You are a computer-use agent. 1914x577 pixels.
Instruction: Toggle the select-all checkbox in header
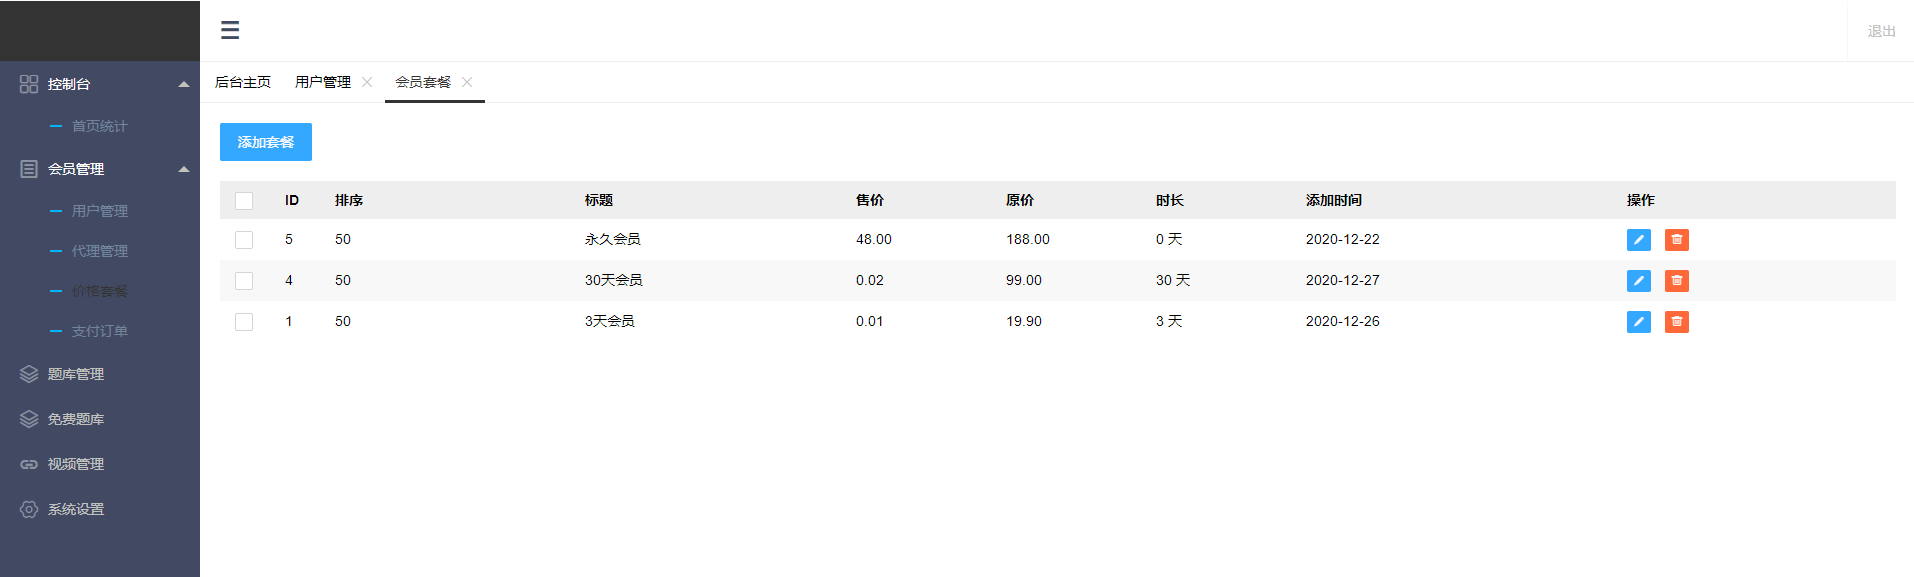click(244, 201)
